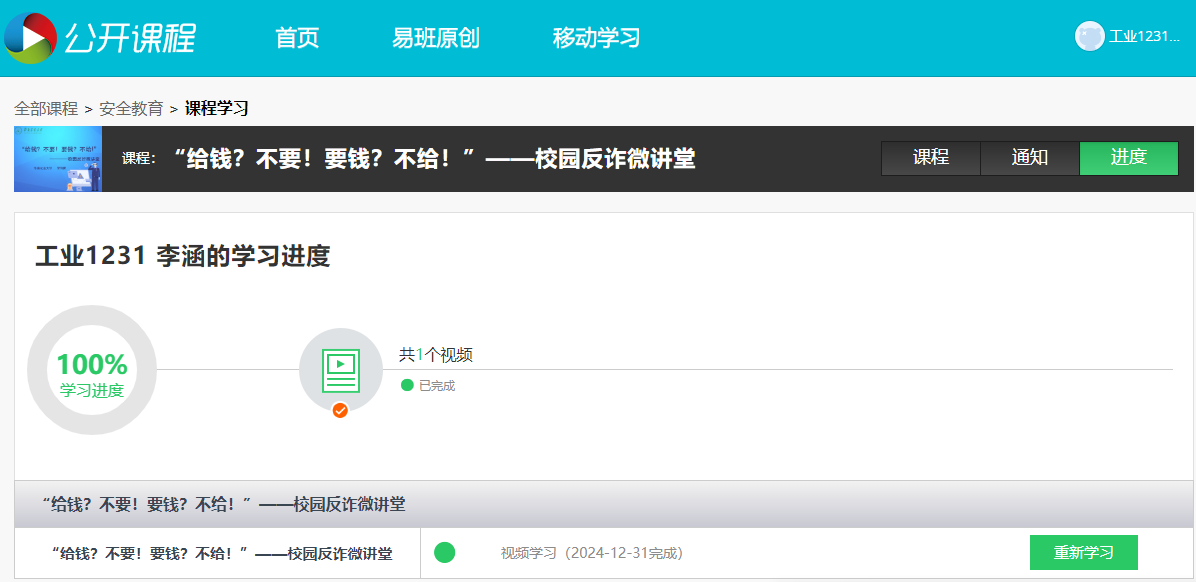
Task: Open 移动学习 navigation item
Action: (x=596, y=37)
